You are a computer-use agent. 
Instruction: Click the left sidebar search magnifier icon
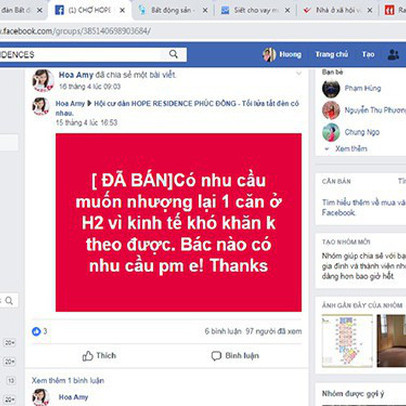tap(9, 301)
